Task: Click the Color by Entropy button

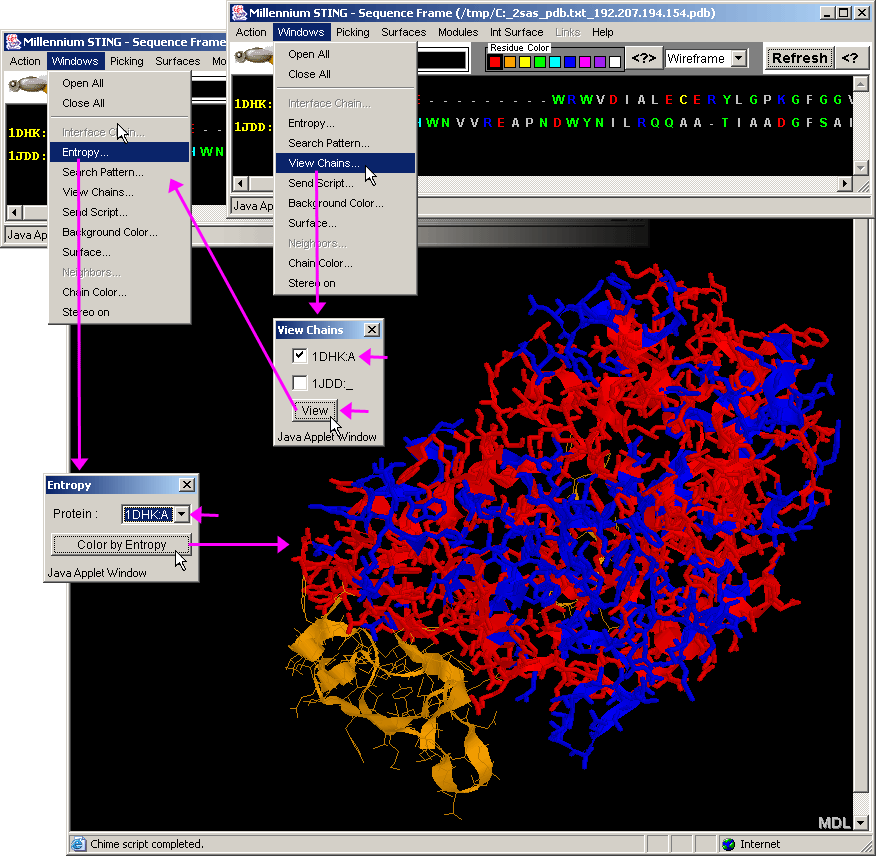Action: point(121,545)
